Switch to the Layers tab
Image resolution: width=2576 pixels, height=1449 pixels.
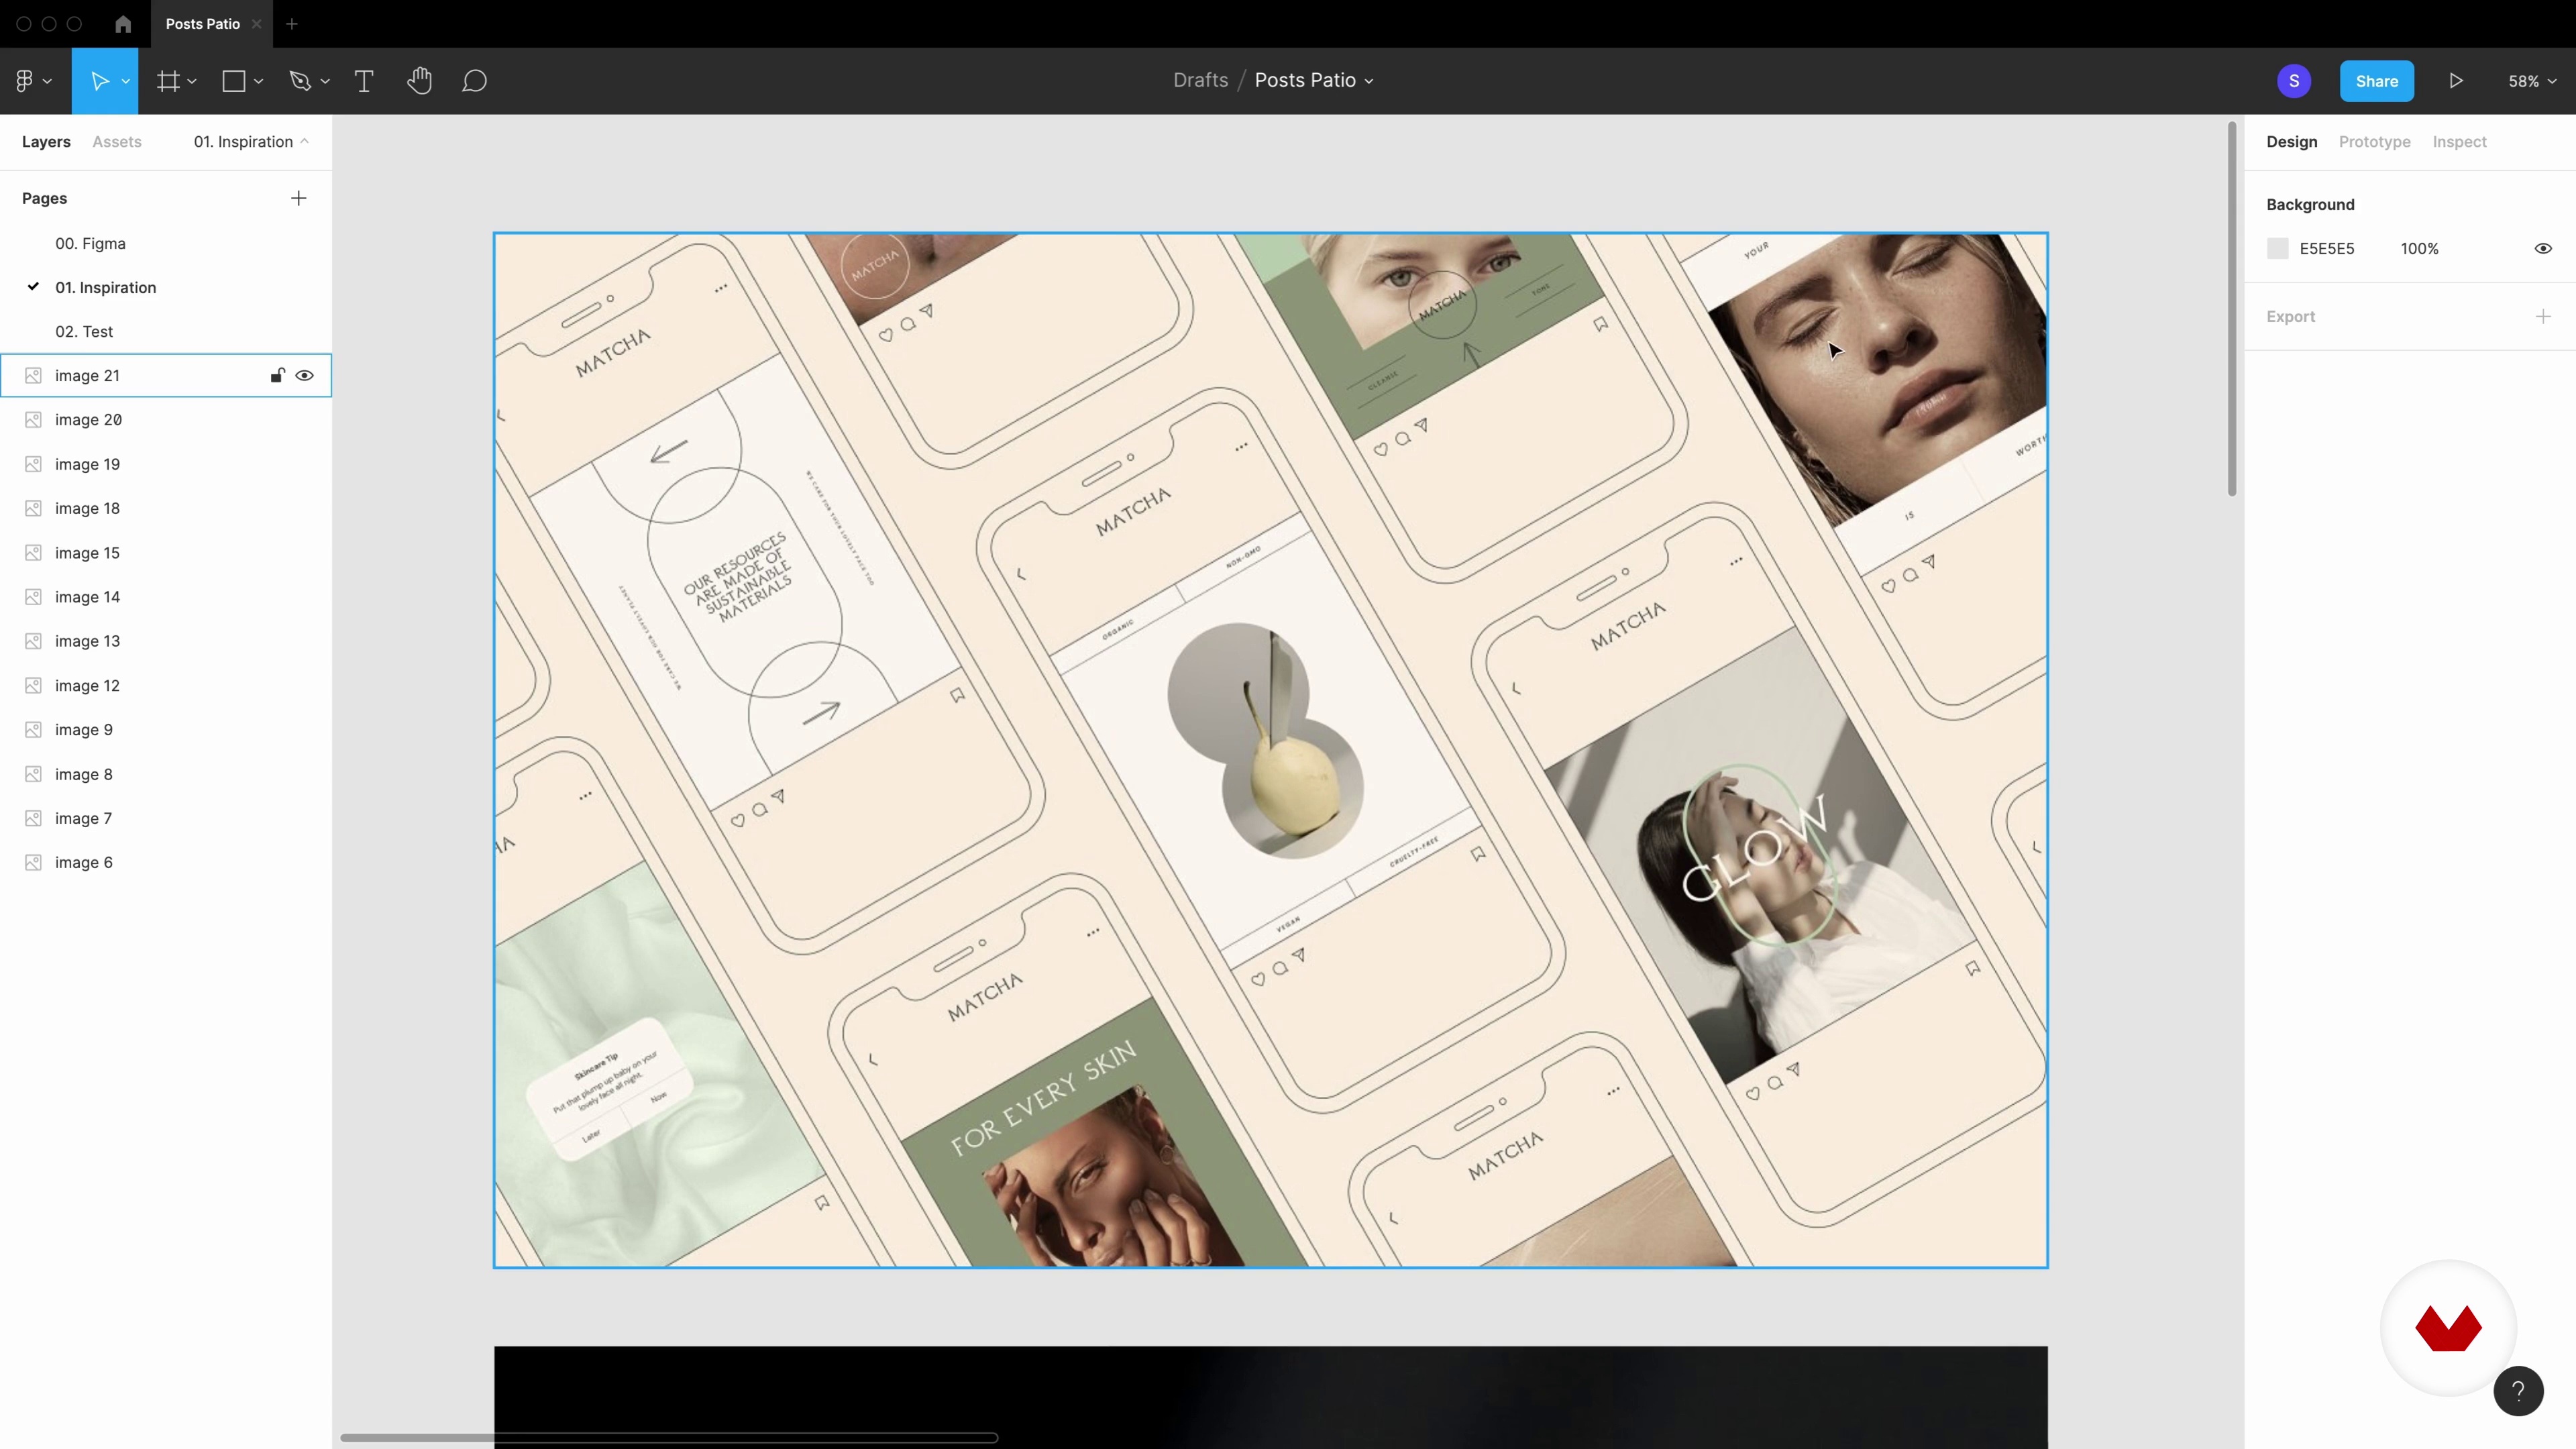[x=46, y=142]
